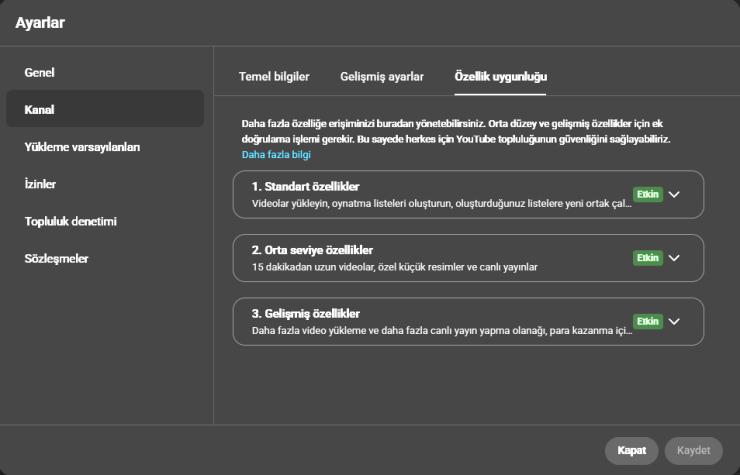
Task: Click the Kaydet button
Action: pos(693,450)
